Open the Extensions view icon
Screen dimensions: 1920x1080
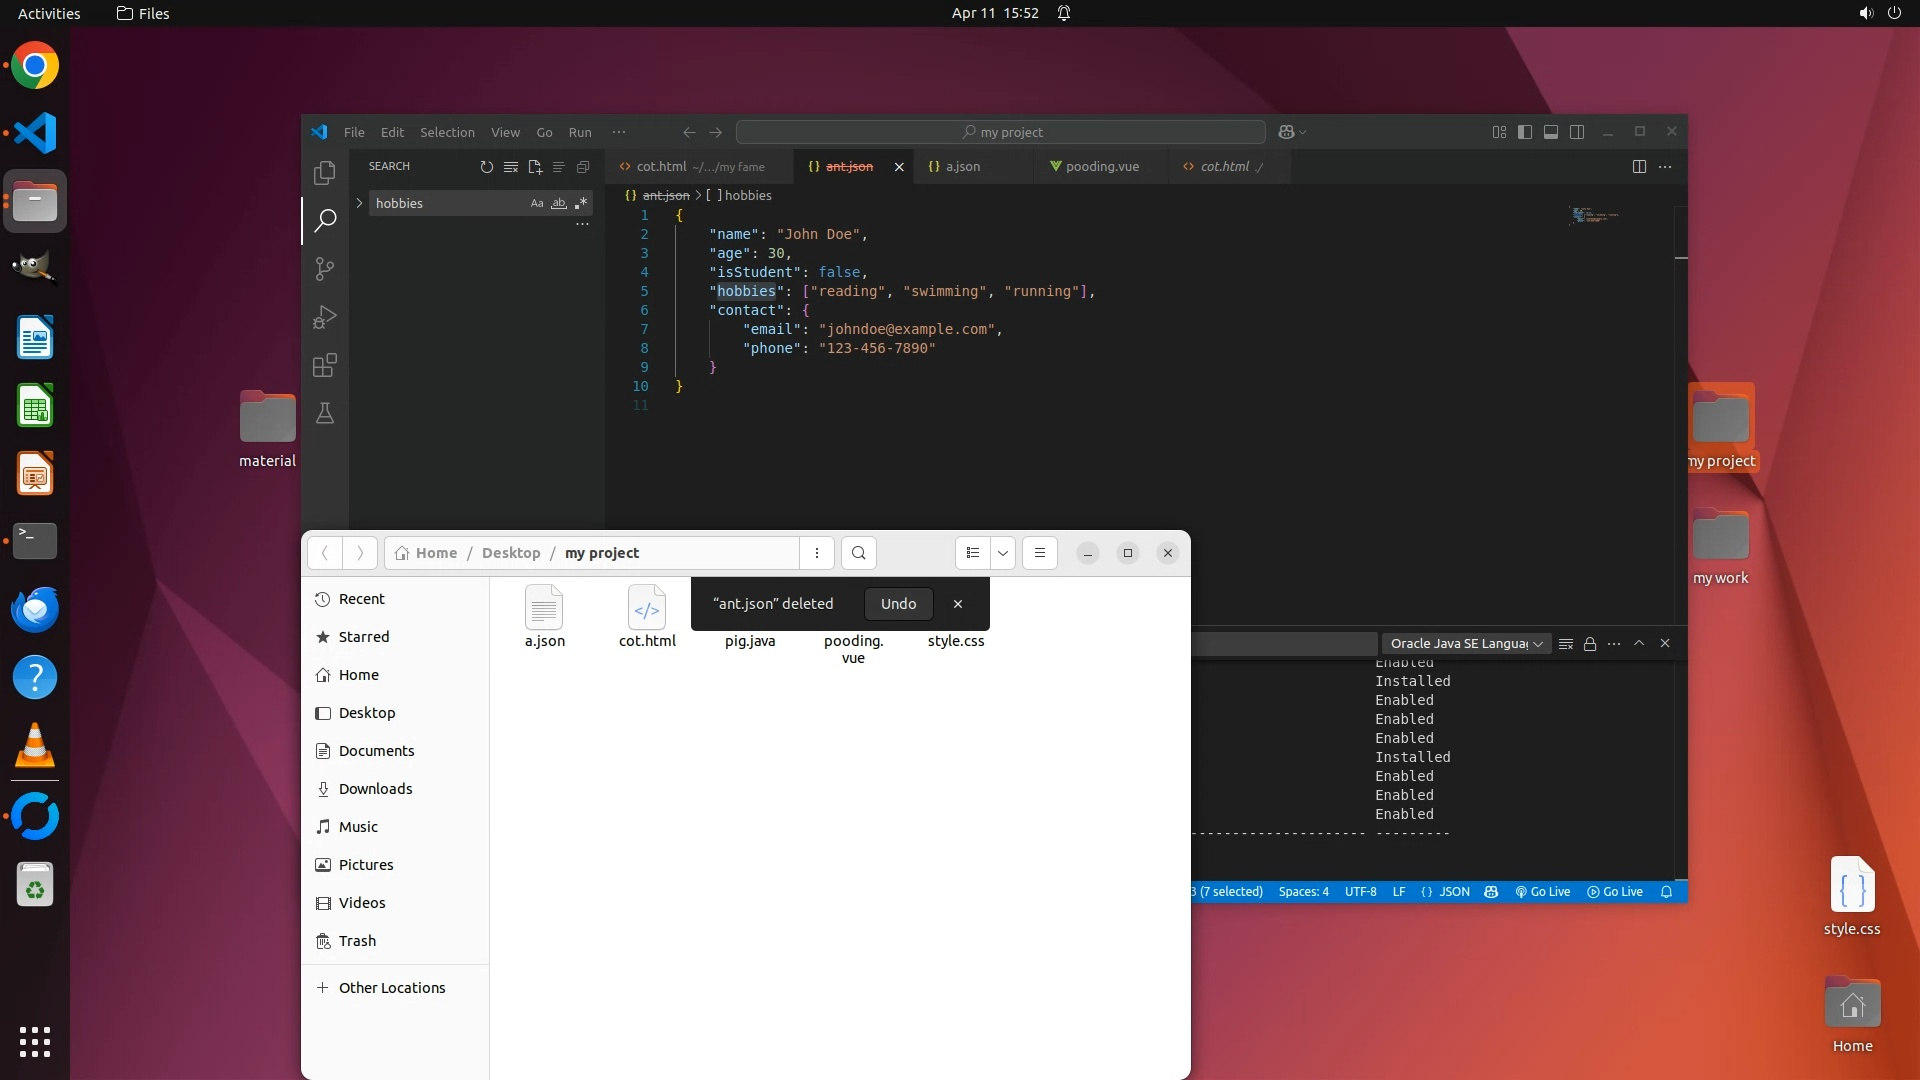(324, 365)
